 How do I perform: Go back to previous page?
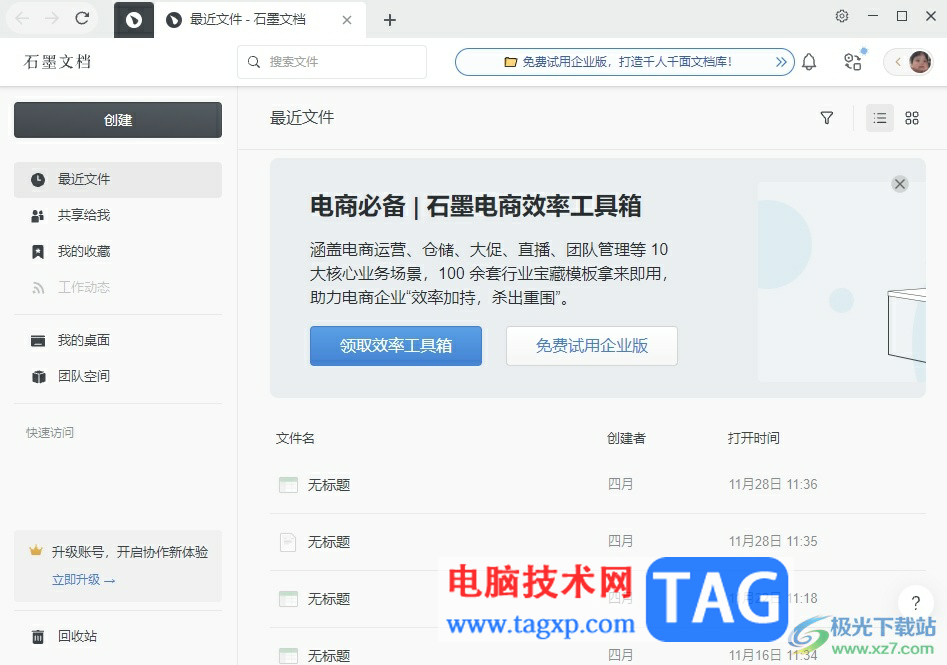point(22,19)
